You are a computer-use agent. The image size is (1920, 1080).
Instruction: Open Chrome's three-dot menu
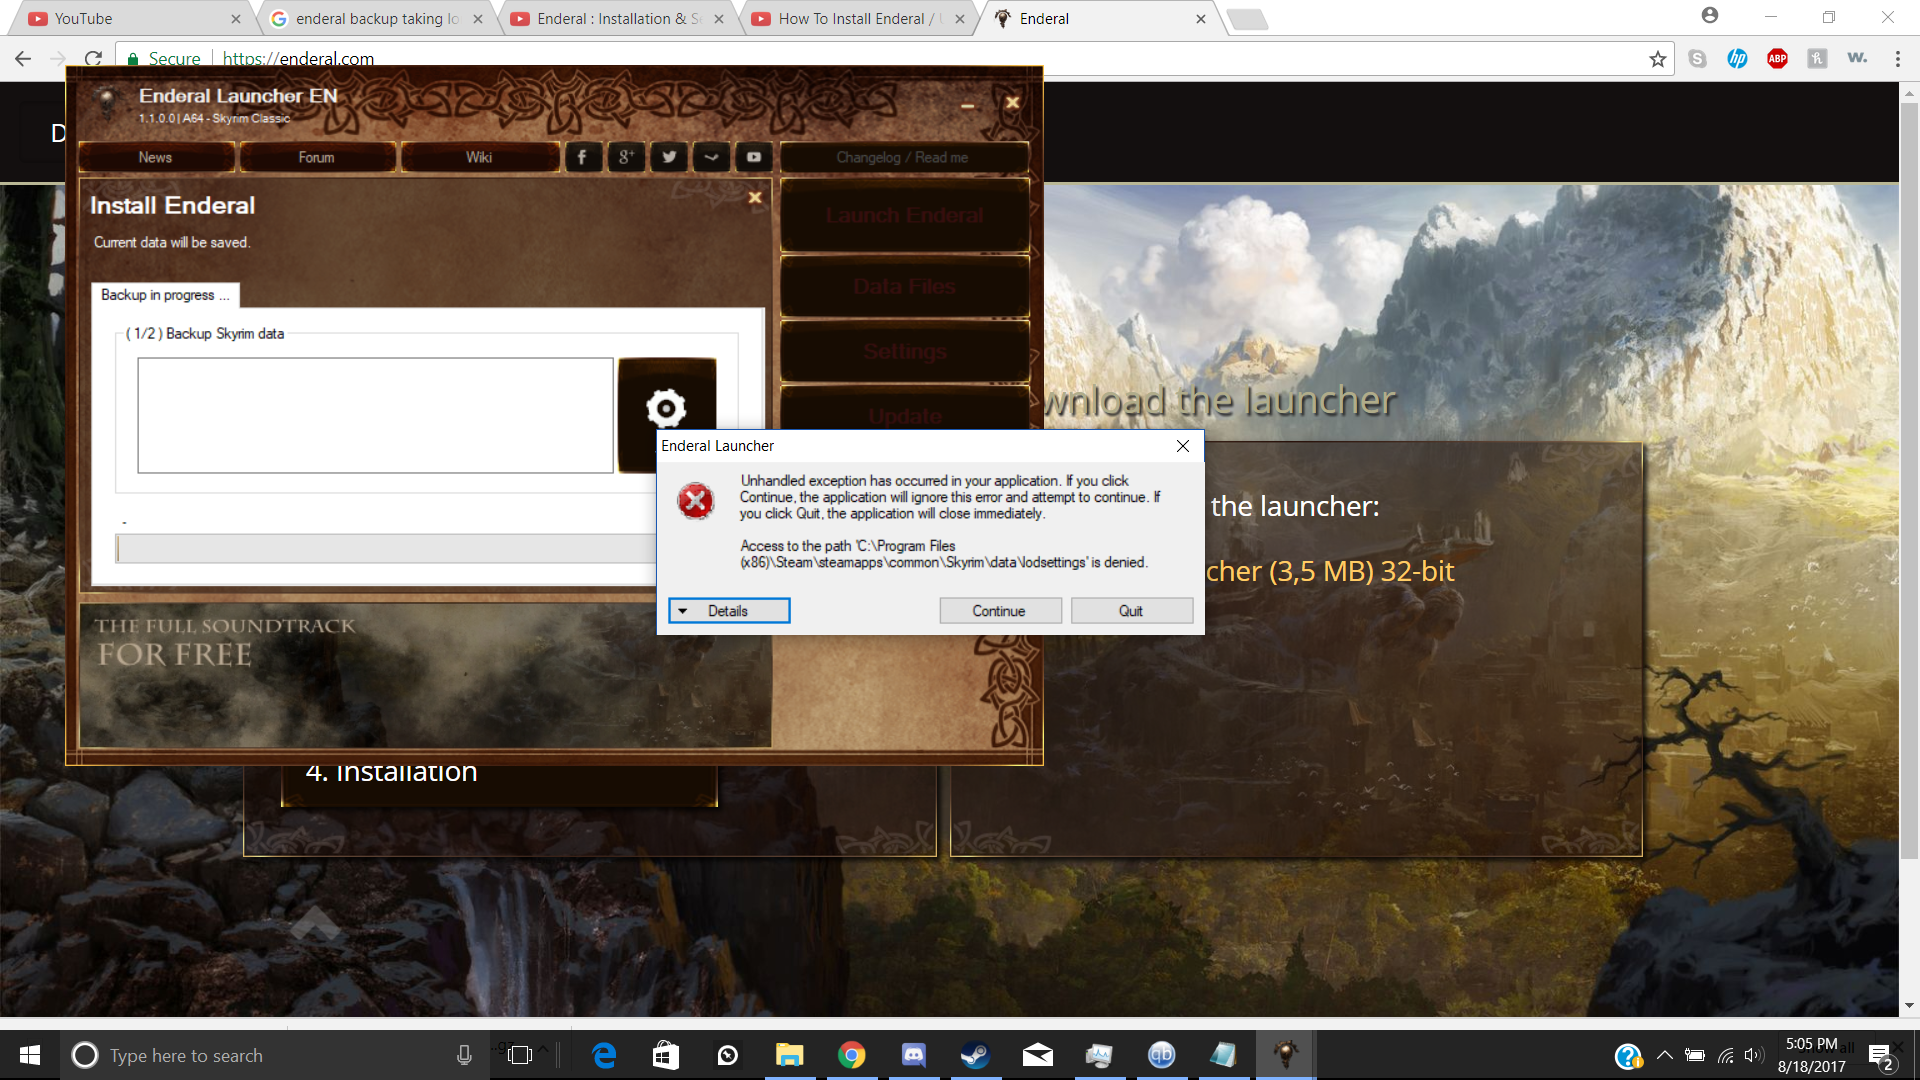1897,58
